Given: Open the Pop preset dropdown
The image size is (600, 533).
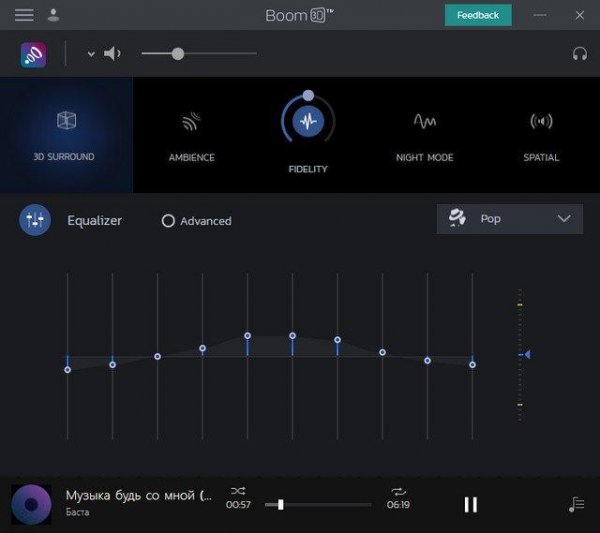Looking at the screenshot, I should point(510,219).
